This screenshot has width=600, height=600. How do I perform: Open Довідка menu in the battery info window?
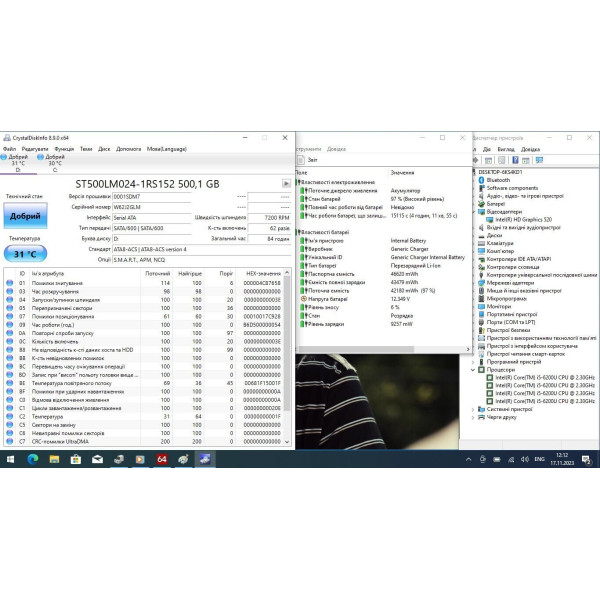coord(336,149)
